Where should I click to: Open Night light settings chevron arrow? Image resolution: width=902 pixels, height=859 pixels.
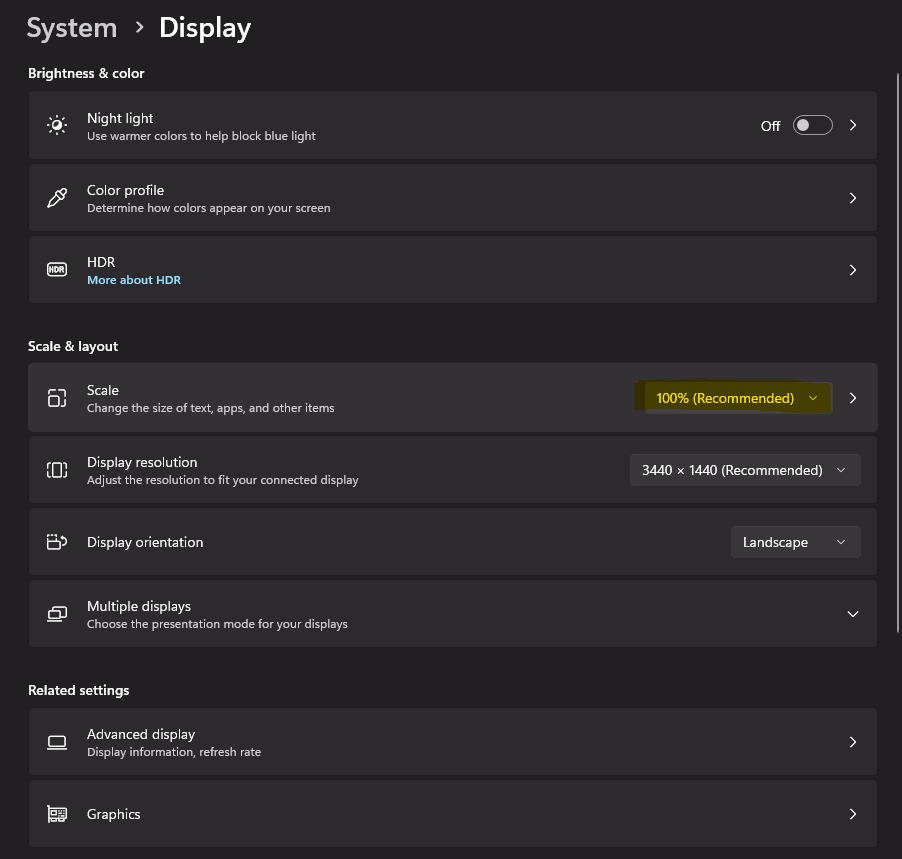(x=853, y=125)
